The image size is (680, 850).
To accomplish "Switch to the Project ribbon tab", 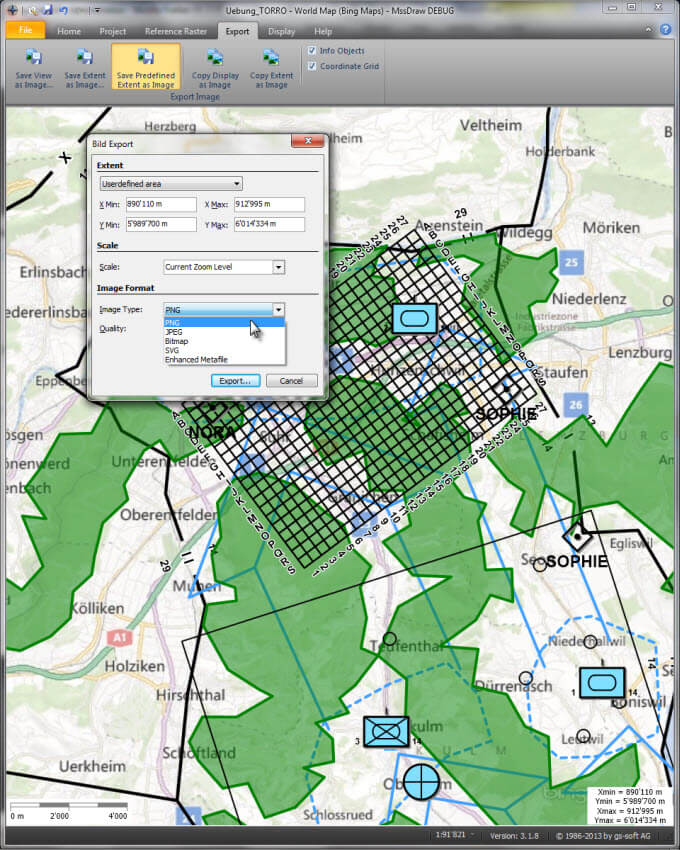I will (113, 31).
